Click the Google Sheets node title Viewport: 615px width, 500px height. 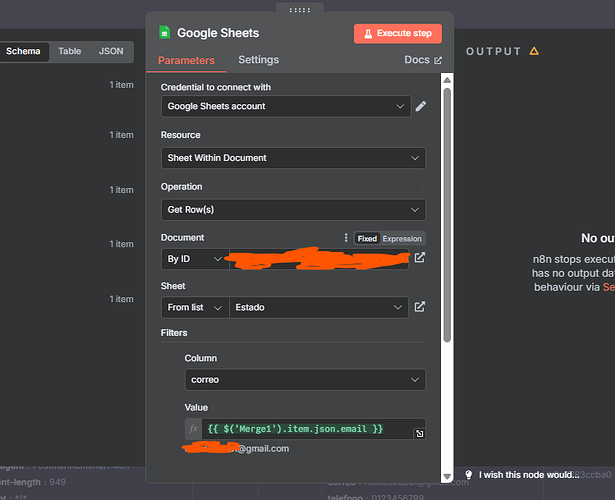point(218,33)
